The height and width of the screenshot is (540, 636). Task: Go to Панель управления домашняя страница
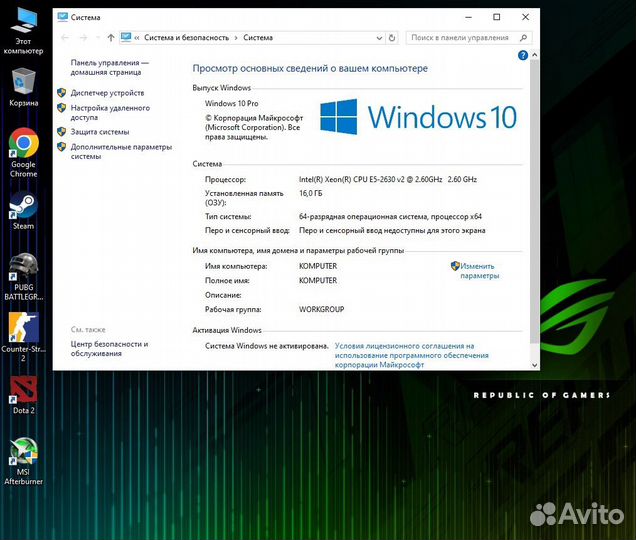110,67
